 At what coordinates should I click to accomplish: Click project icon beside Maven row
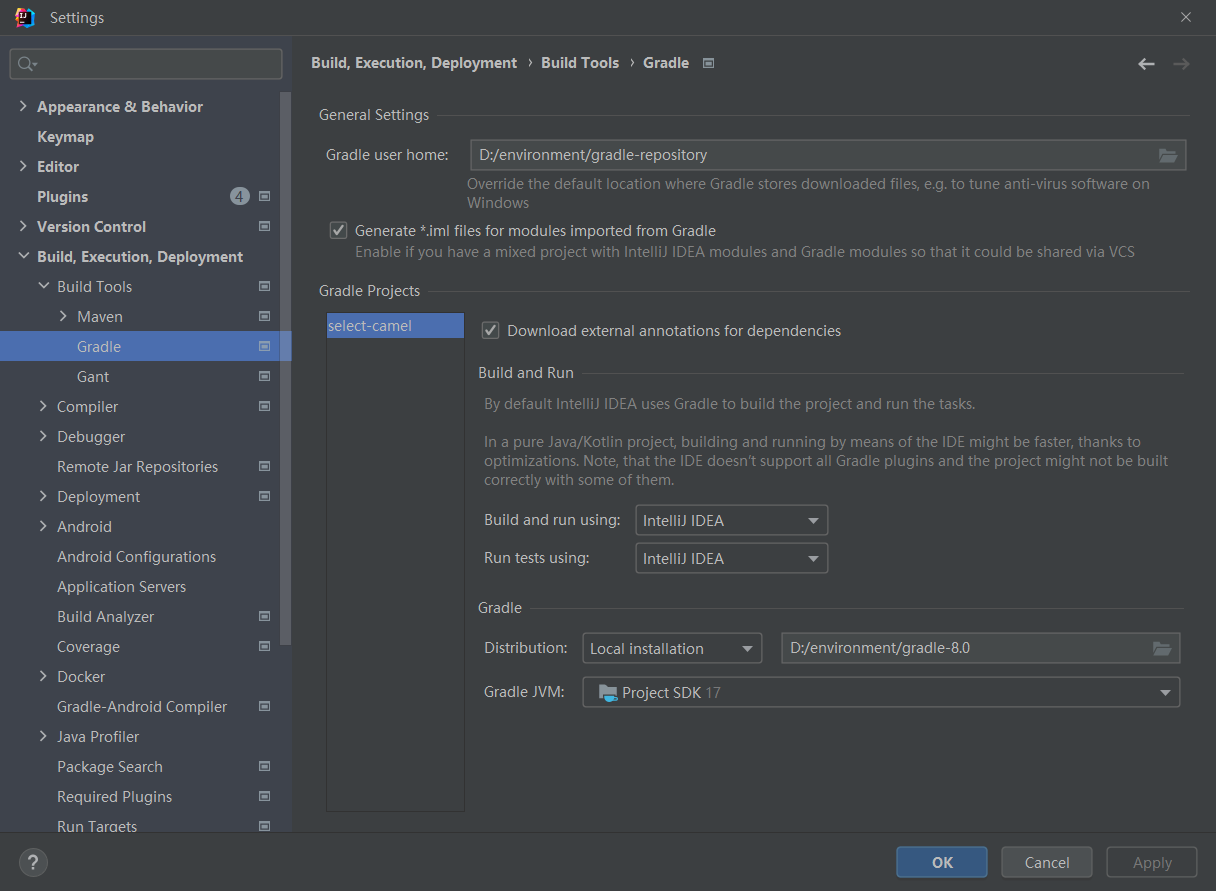pos(264,316)
